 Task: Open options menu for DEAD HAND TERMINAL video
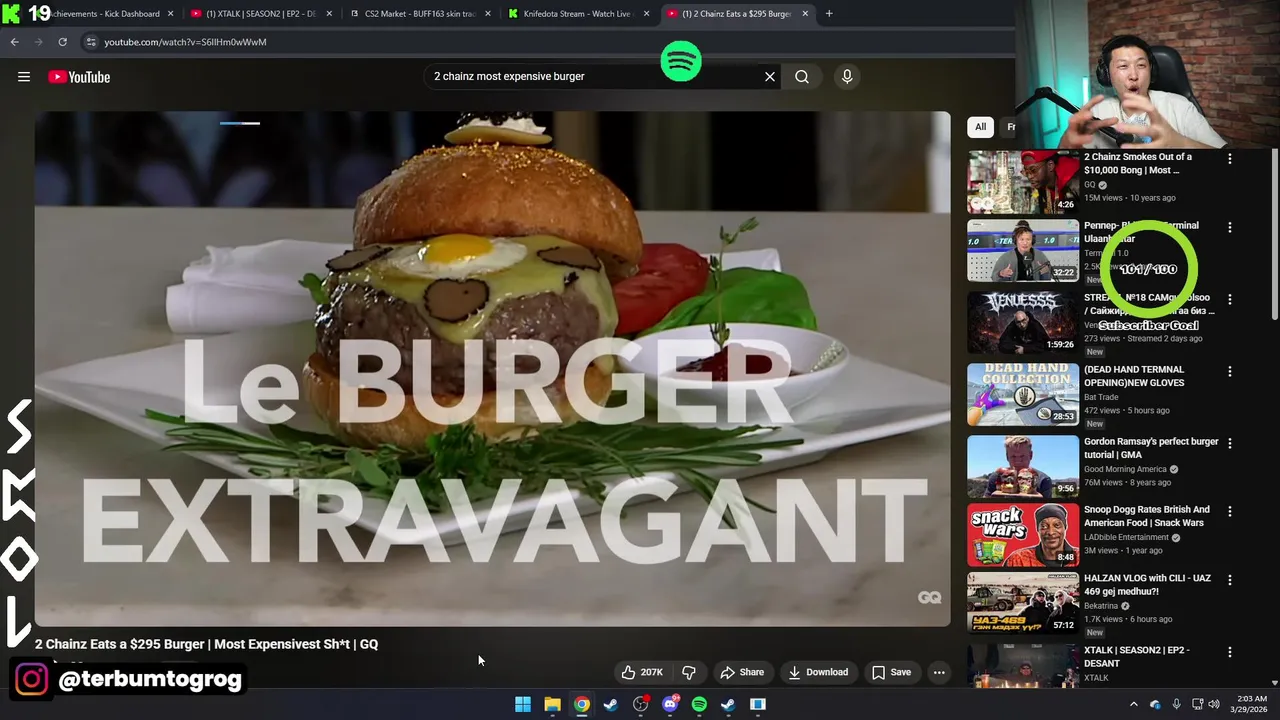pyautogui.click(x=1230, y=371)
